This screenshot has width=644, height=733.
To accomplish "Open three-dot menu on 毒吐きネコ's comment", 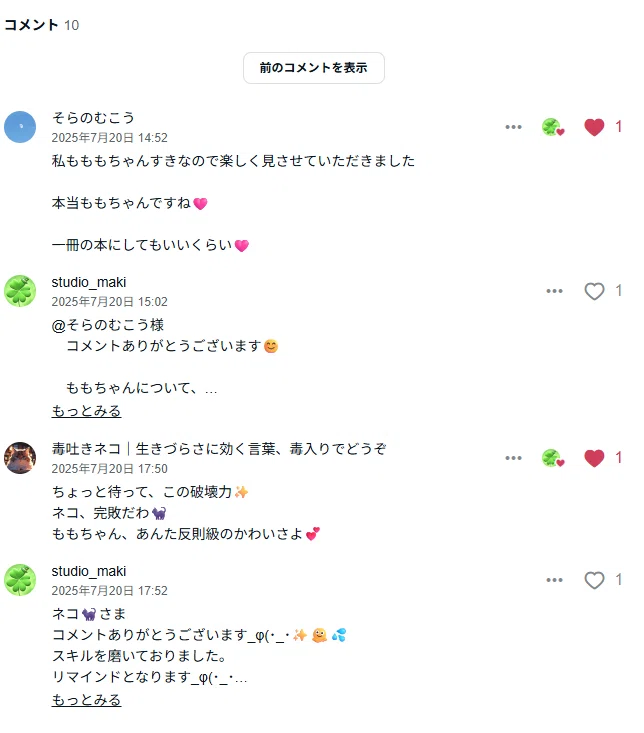I will 513,458.
